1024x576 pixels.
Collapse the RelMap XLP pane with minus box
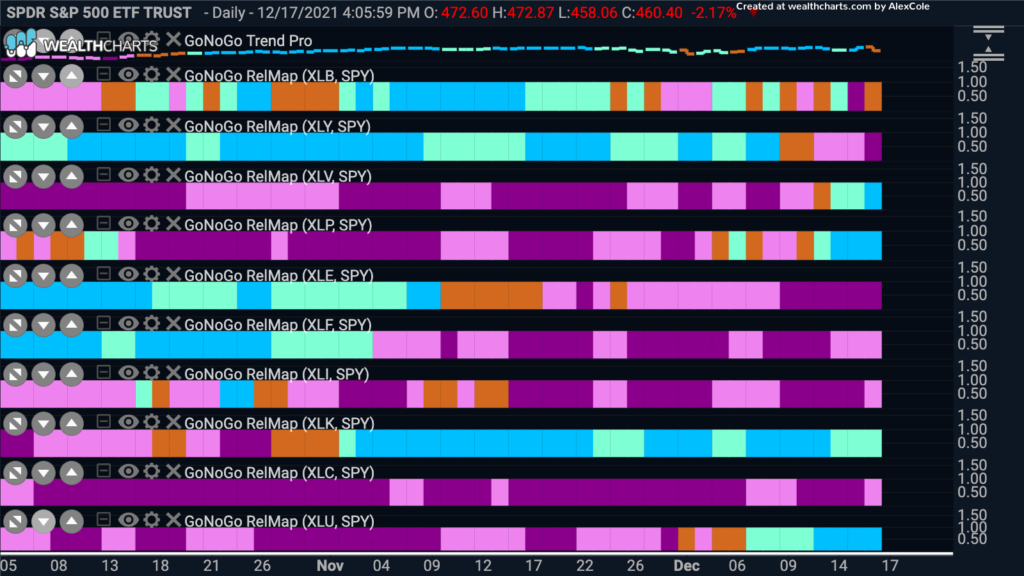click(103, 223)
